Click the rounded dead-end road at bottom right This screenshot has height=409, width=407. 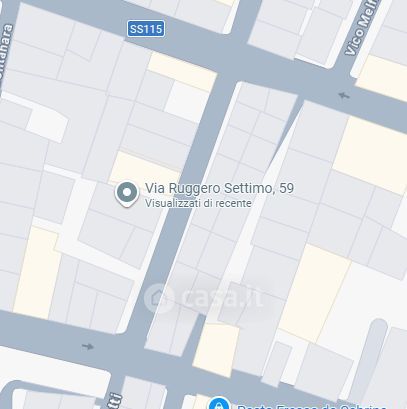coord(368,358)
